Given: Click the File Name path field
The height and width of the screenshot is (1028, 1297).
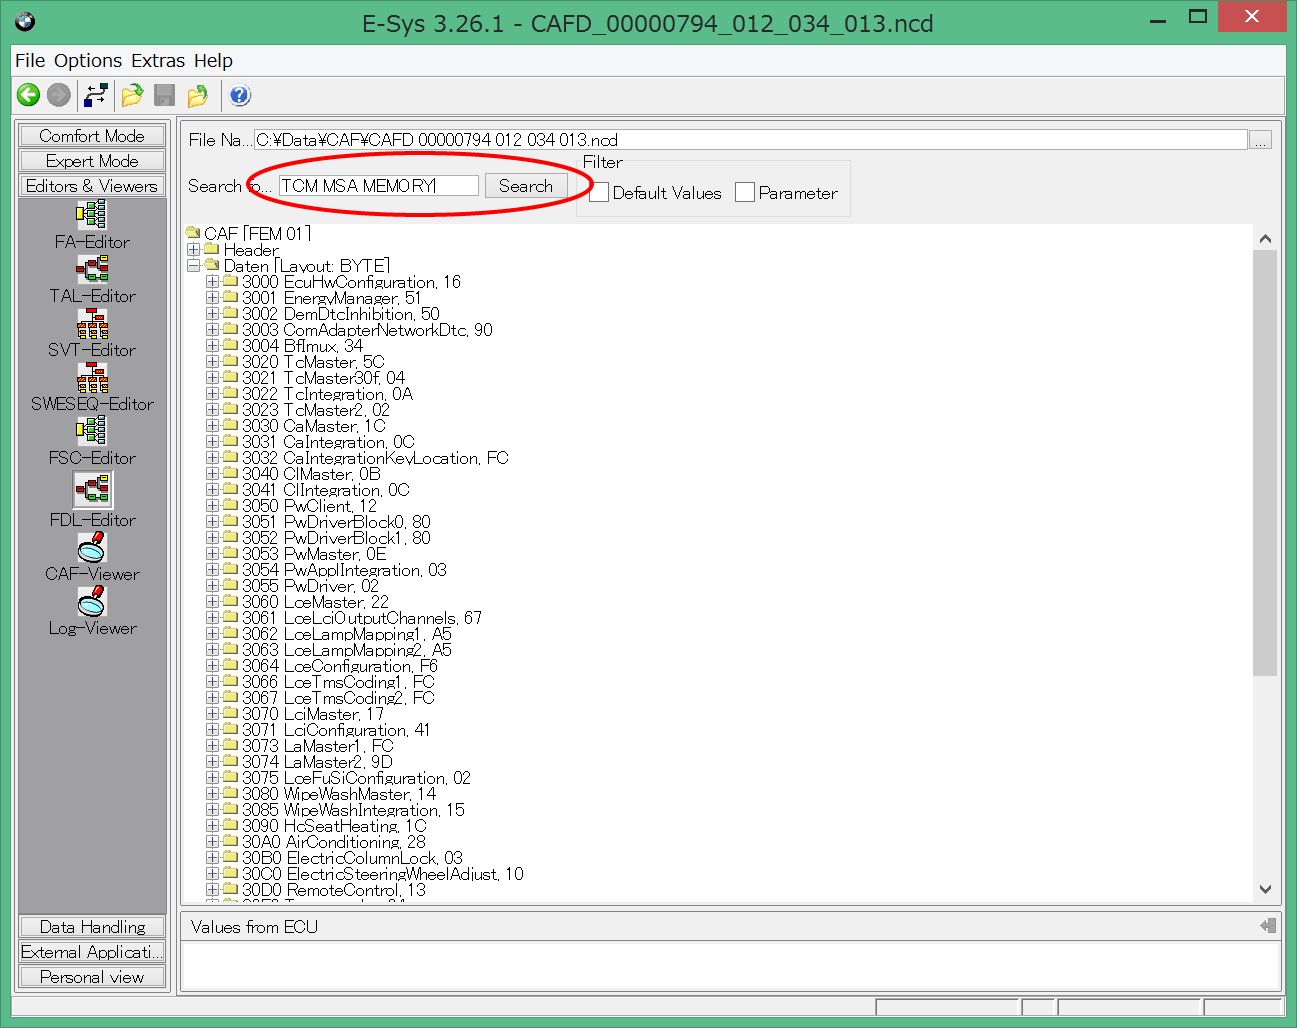Looking at the screenshot, I should point(751,140).
